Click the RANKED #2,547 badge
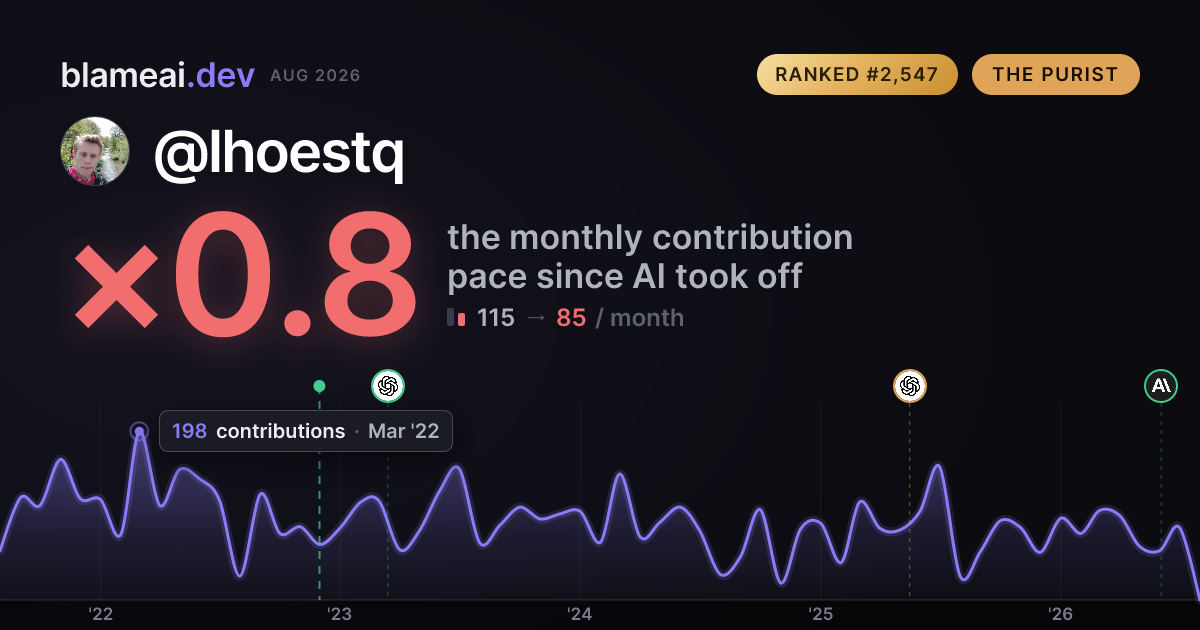This screenshot has width=1200, height=630. click(x=857, y=75)
